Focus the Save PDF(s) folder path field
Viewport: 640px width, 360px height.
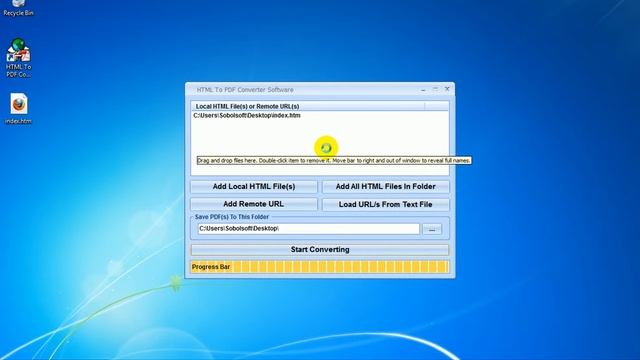(309, 229)
